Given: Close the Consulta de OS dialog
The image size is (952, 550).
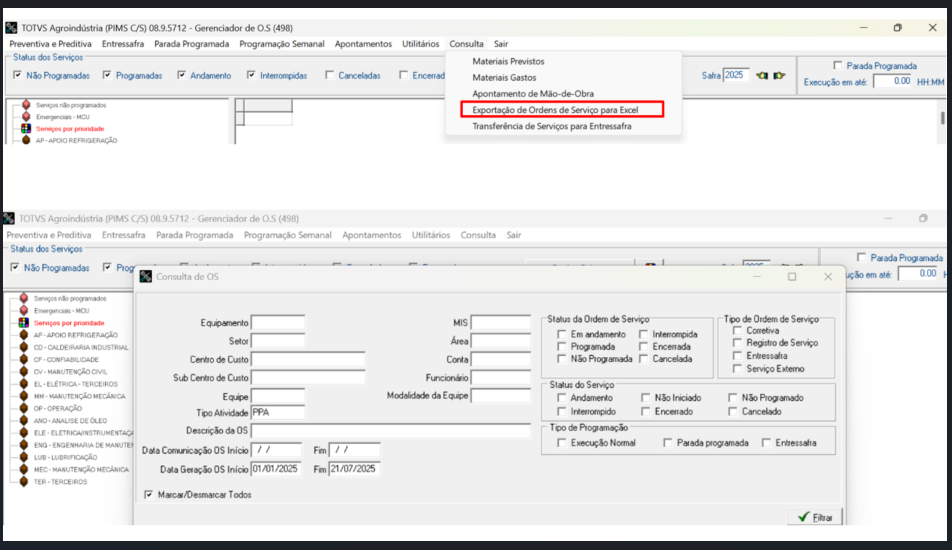Looking at the screenshot, I should click(828, 277).
